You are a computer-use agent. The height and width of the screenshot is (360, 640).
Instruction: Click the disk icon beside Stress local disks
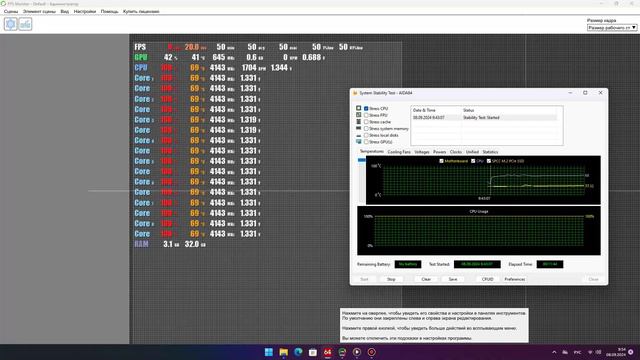coord(358,135)
